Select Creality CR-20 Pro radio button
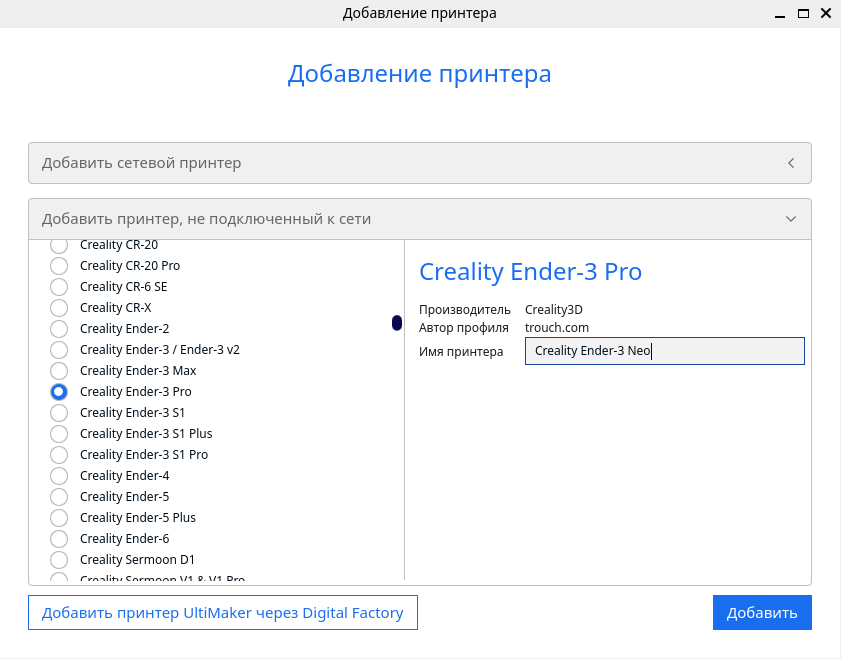 pos(59,266)
